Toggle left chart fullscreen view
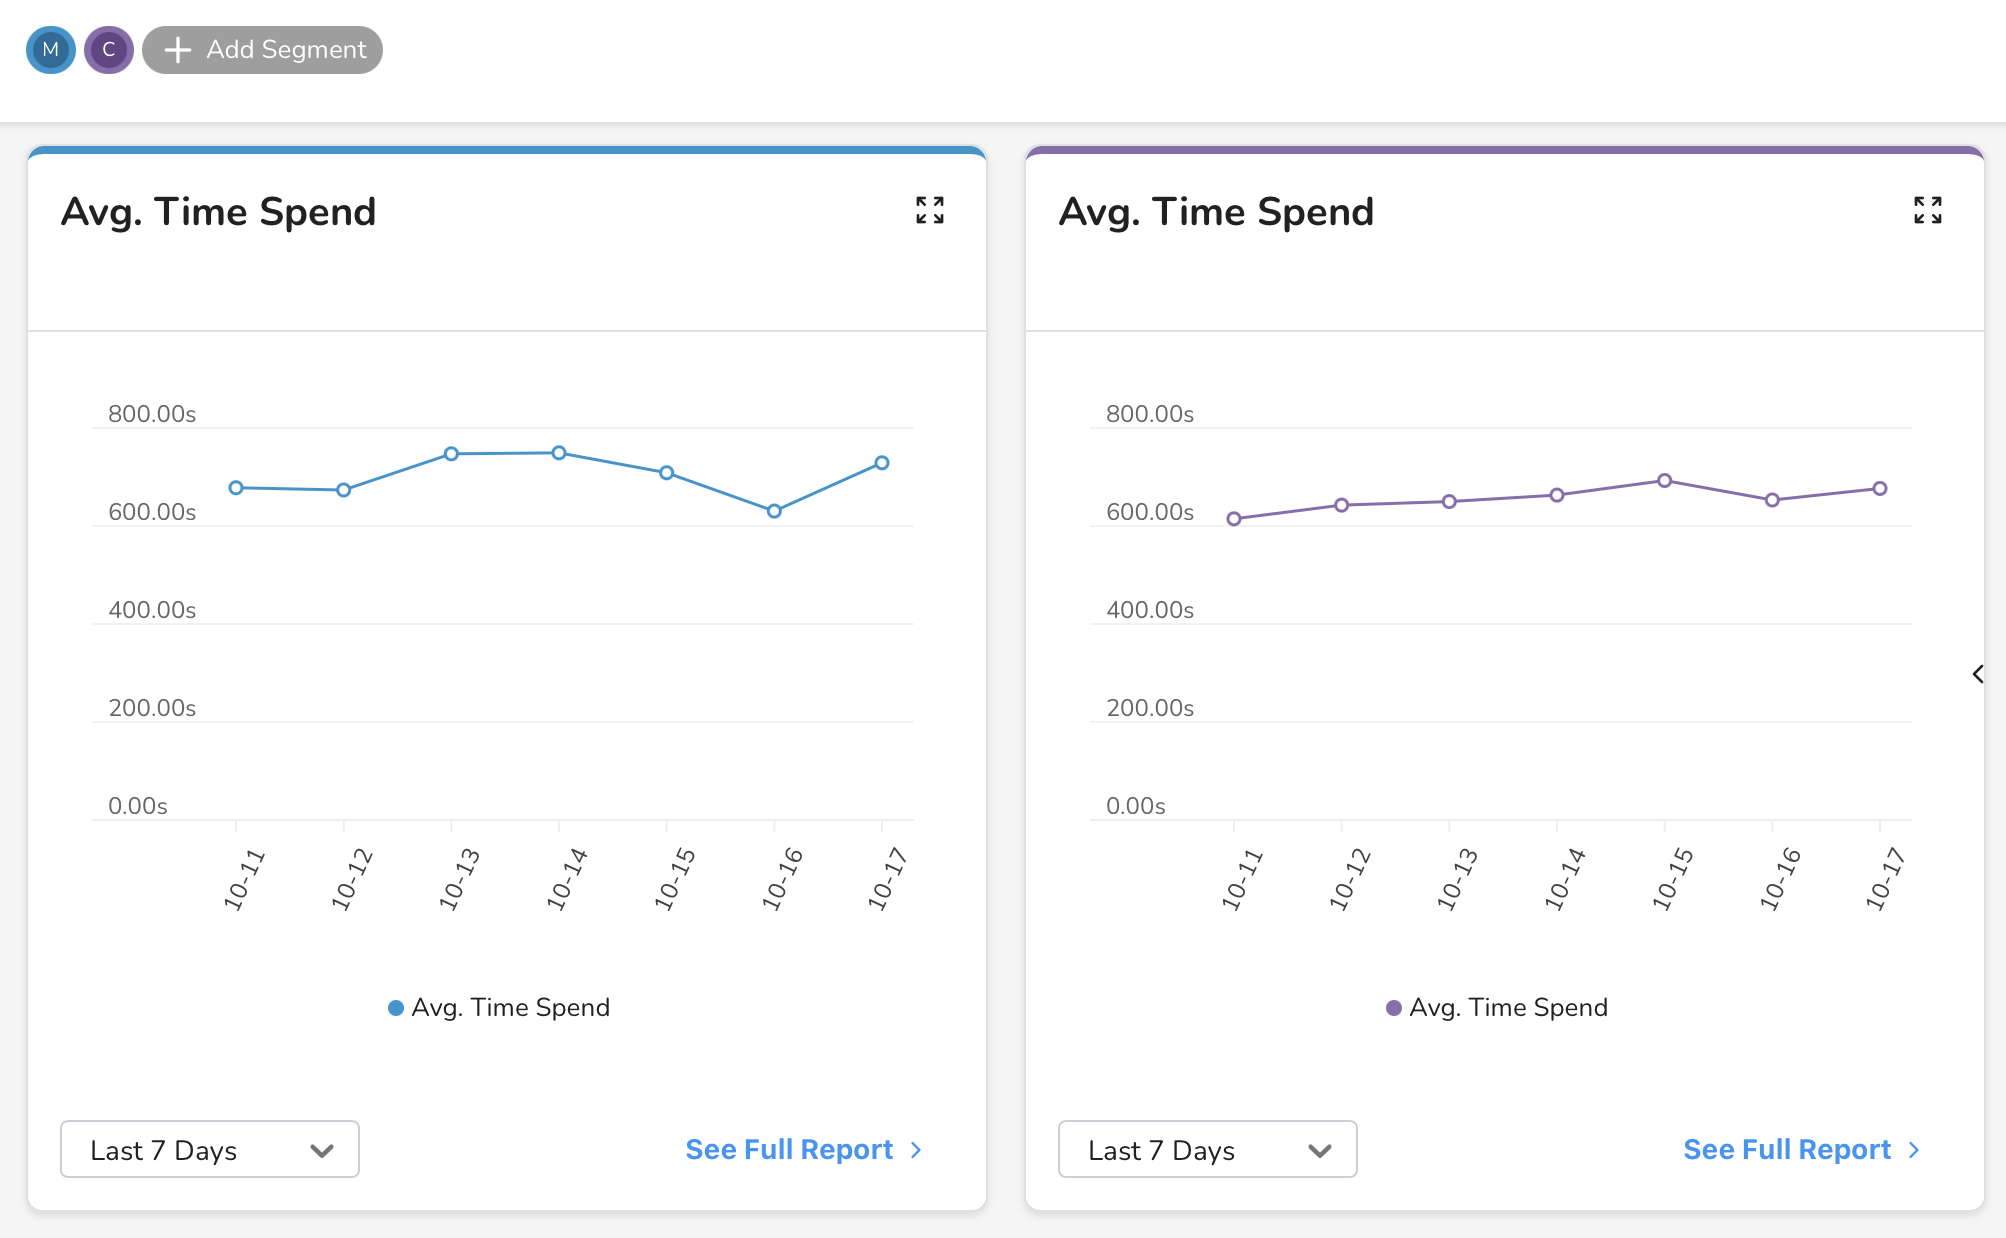Image resolution: width=2006 pixels, height=1238 pixels. coord(930,212)
